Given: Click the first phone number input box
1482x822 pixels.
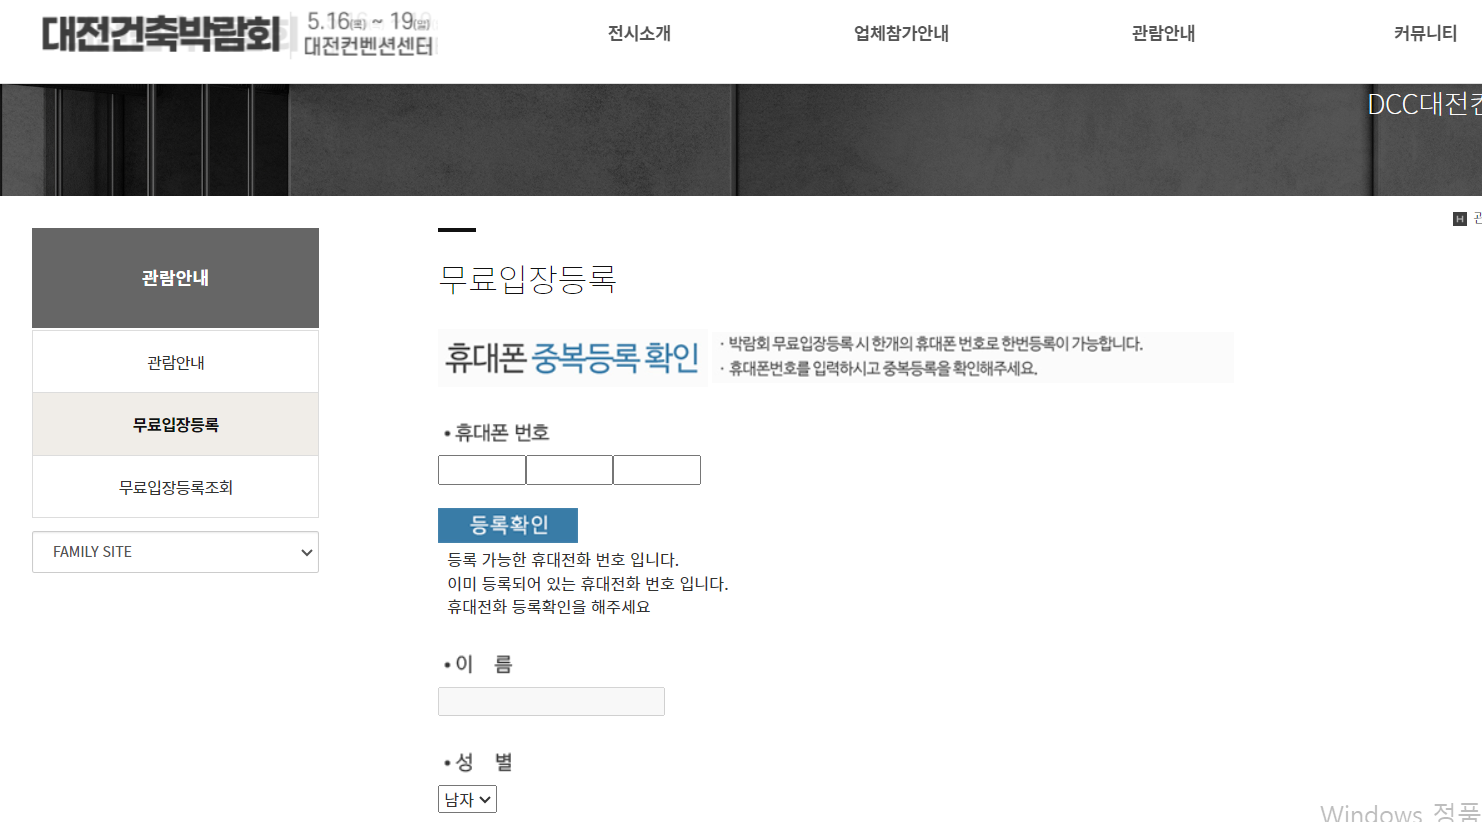Looking at the screenshot, I should coord(482,469).
